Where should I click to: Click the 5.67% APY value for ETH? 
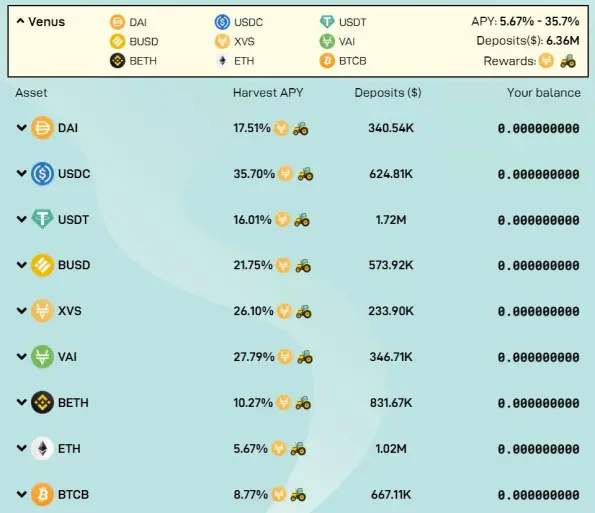pyautogui.click(x=250, y=448)
